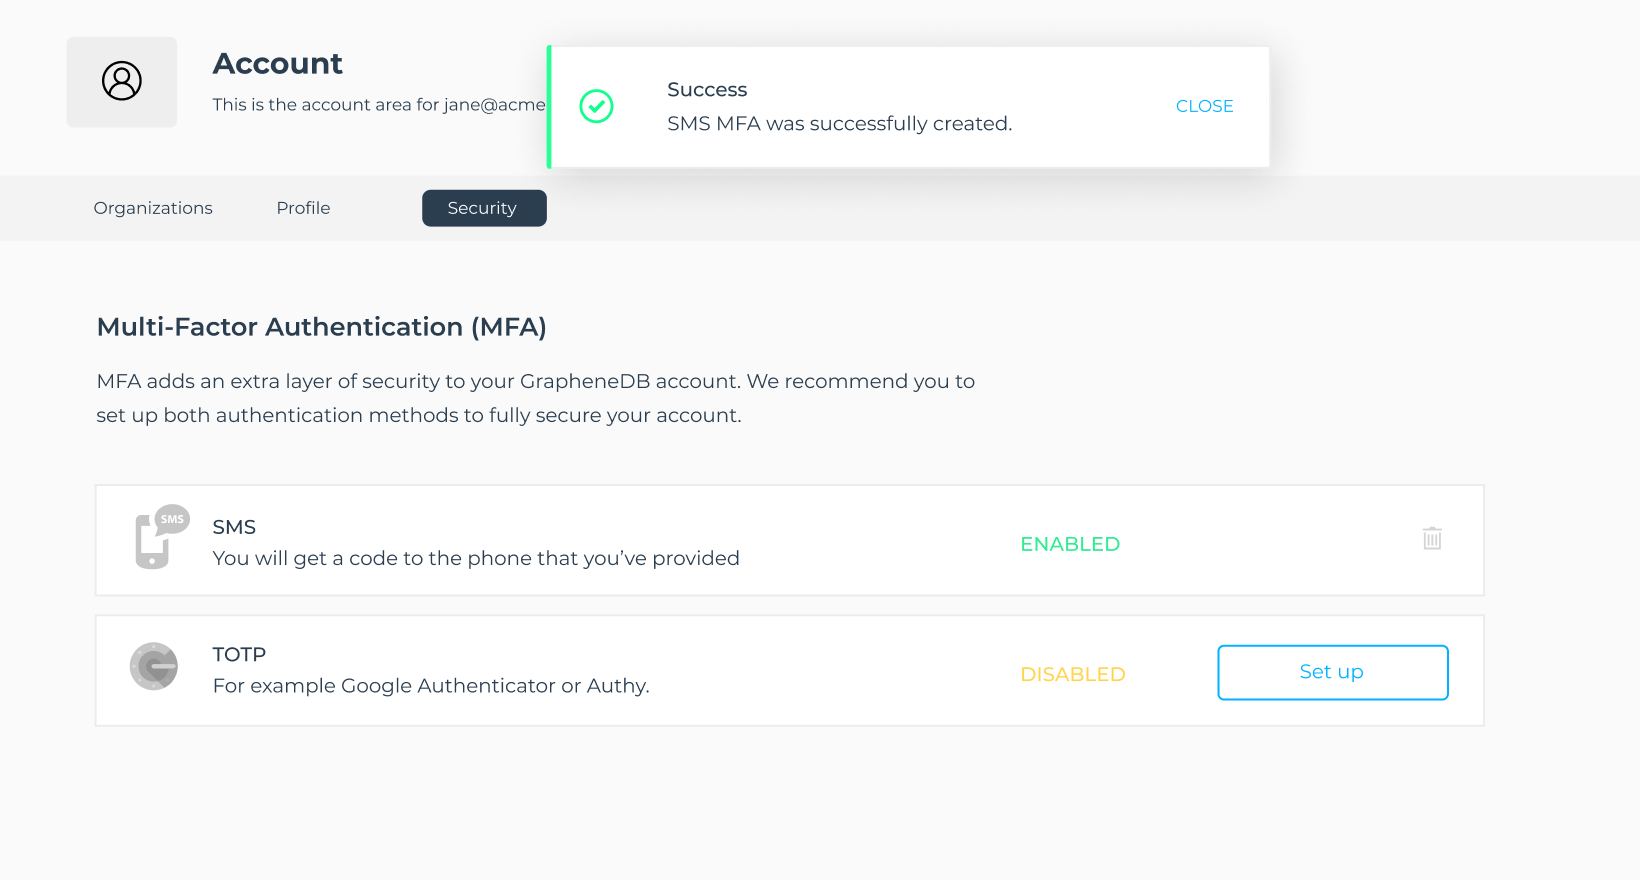This screenshot has height=880, width=1640.
Task: Click the Success notification title
Action: pos(707,90)
